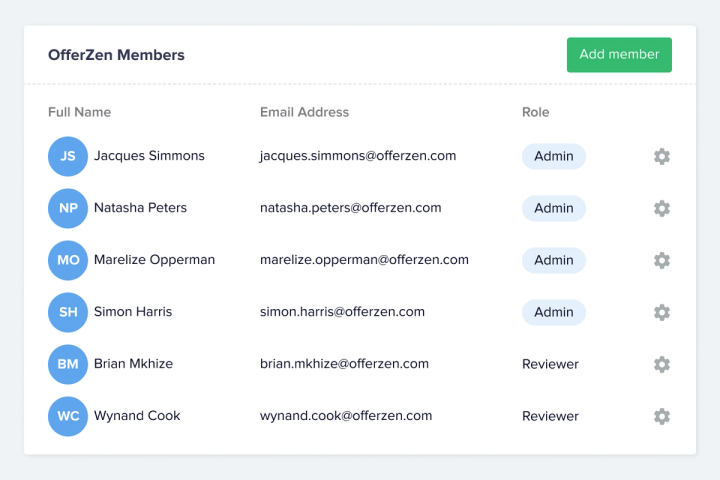This screenshot has height=480, width=720.
Task: Click the Full Name column header
Action: click(79, 112)
